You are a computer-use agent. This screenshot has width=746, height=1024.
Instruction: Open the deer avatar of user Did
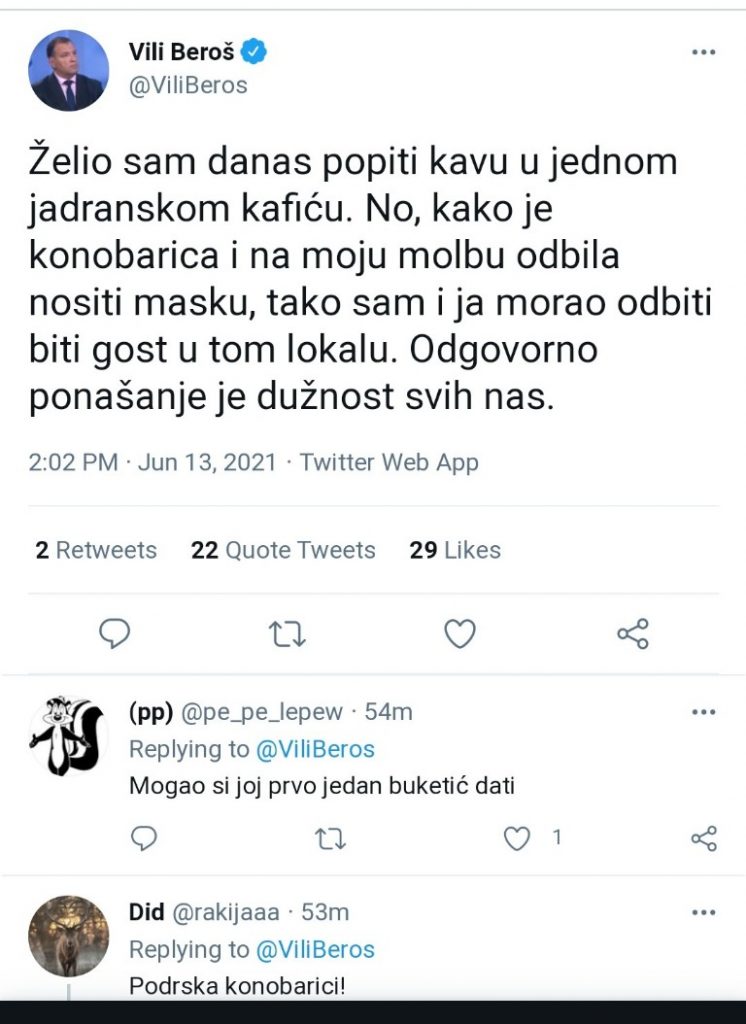pos(68,936)
